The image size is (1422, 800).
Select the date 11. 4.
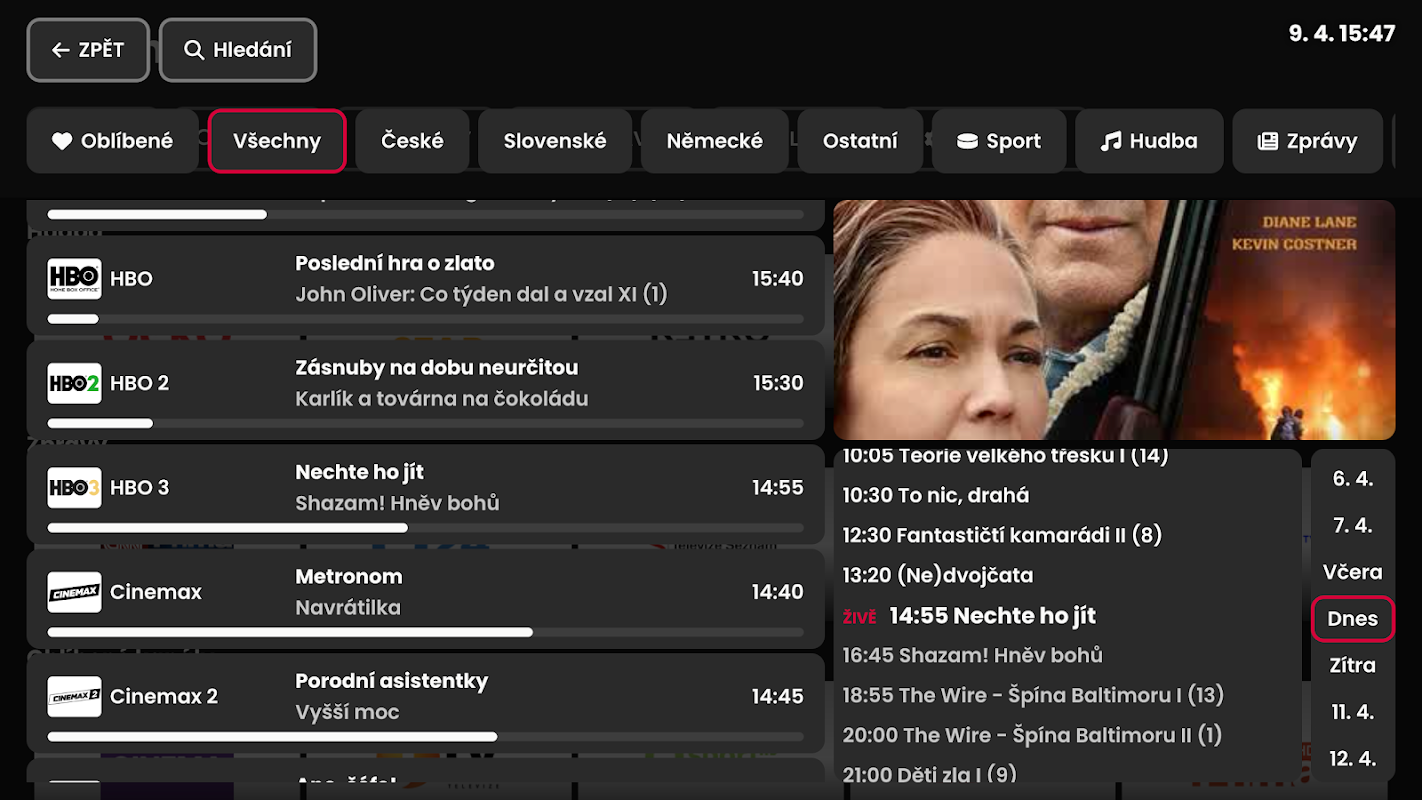[1352, 712]
